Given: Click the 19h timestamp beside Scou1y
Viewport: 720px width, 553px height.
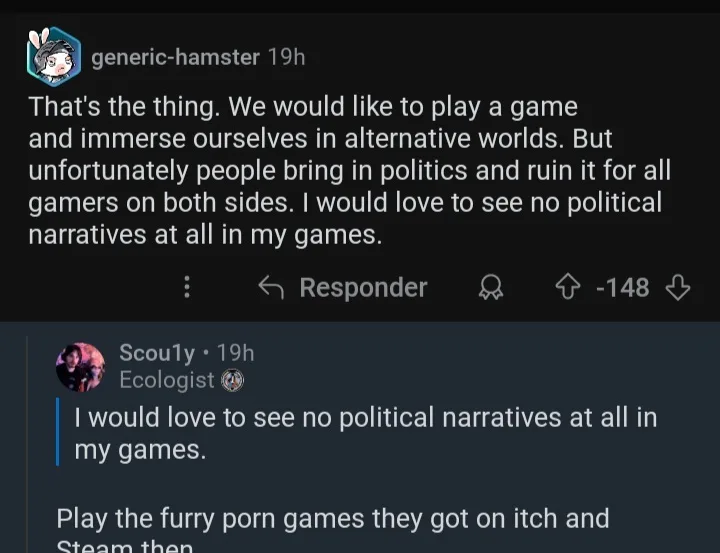Looking at the screenshot, I should point(235,353).
